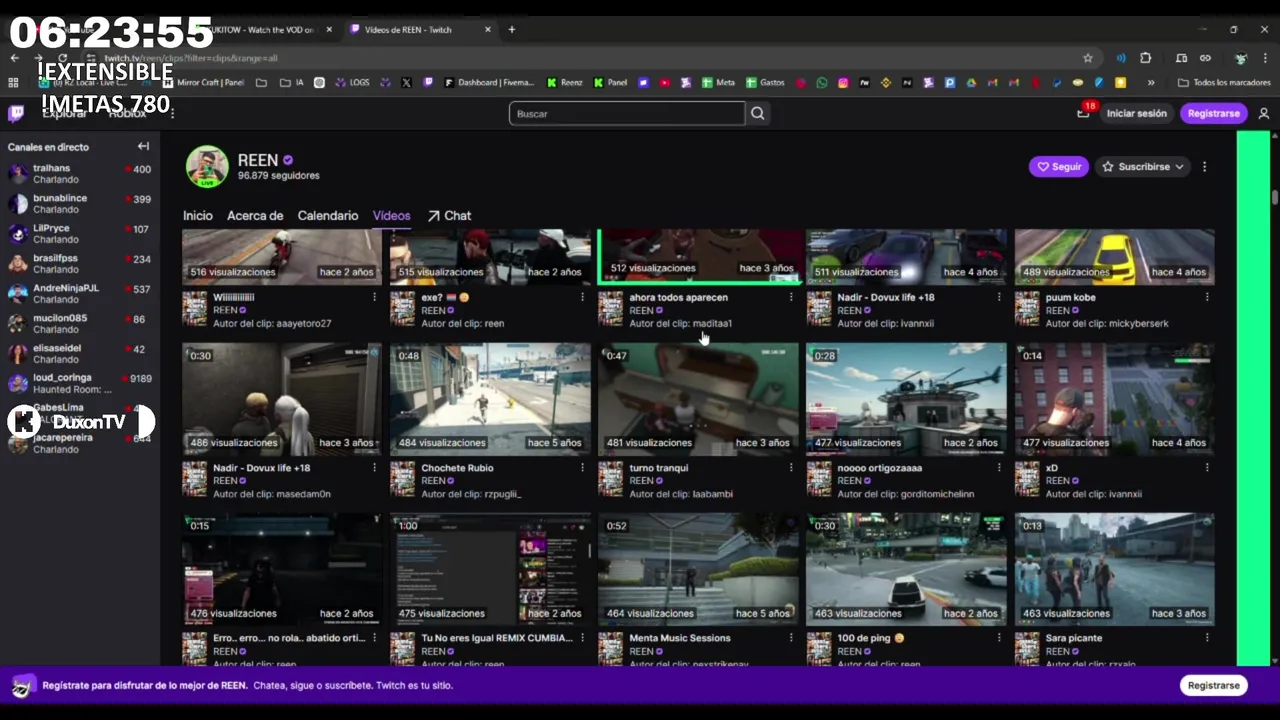
Task: Open options menu for clip turno tranqui
Action: point(790,468)
